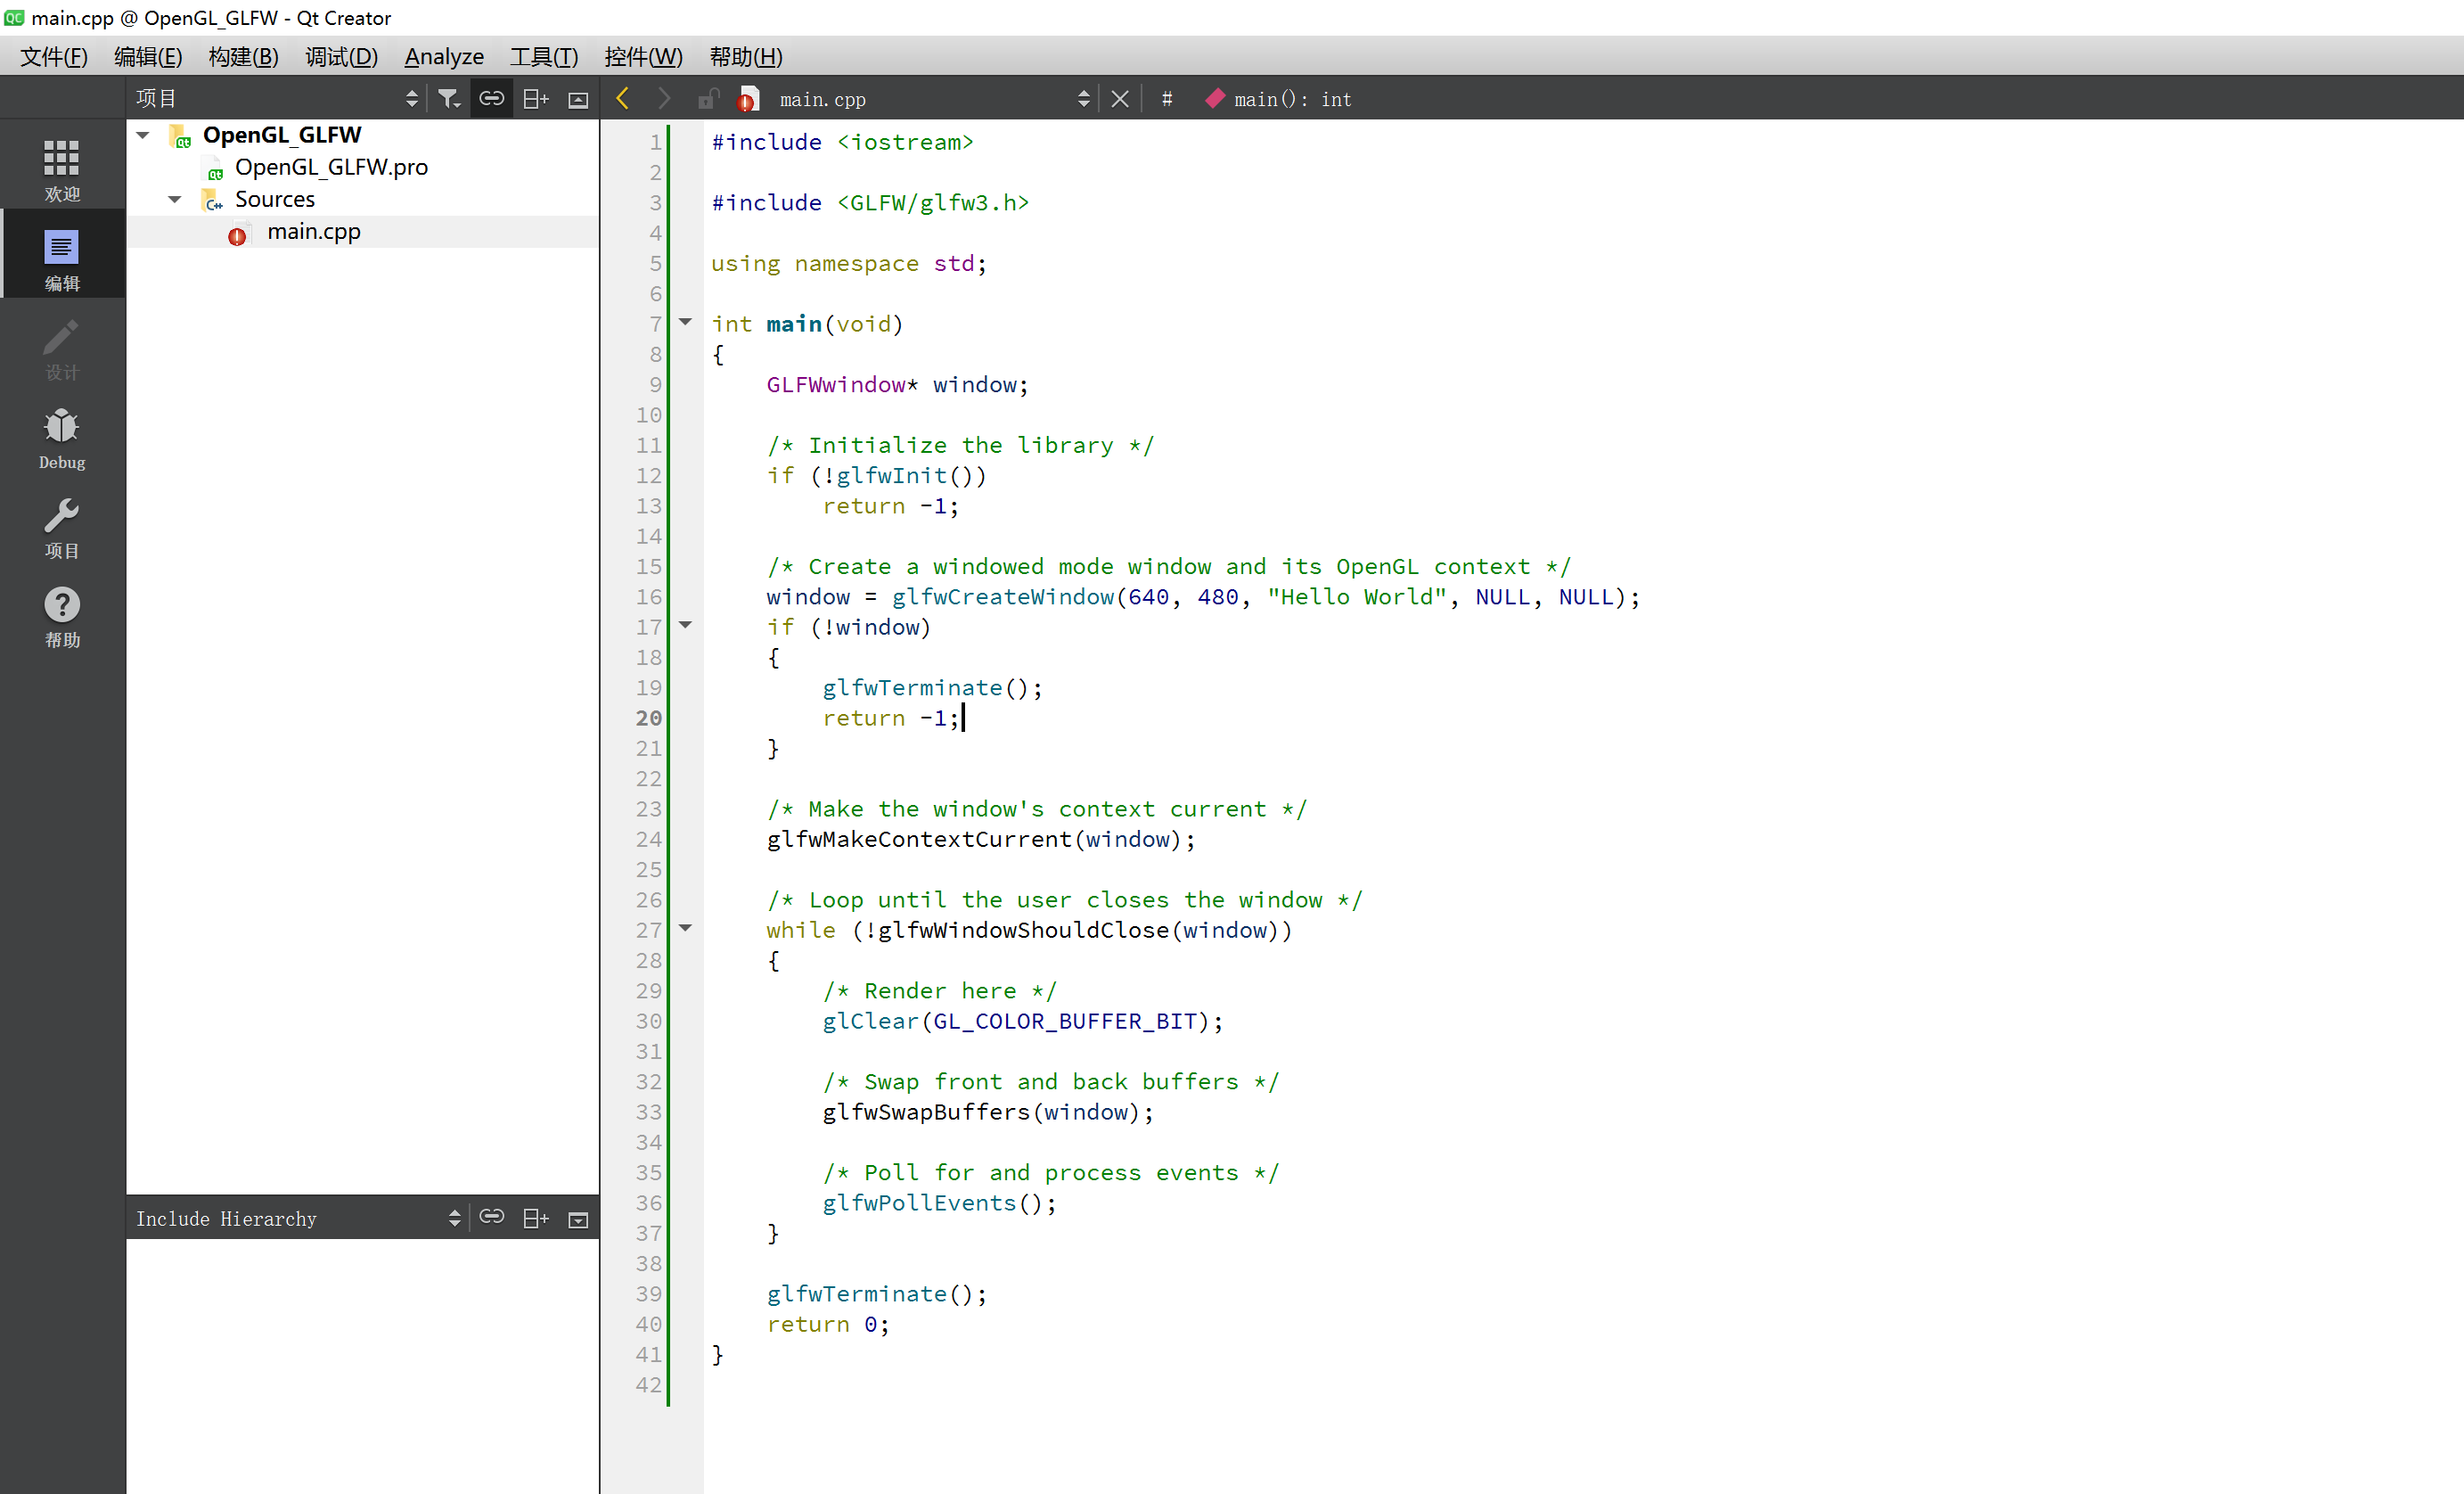The height and width of the screenshot is (1494, 2464).
Task: Open the 文件(F) menu
Action: 54,57
